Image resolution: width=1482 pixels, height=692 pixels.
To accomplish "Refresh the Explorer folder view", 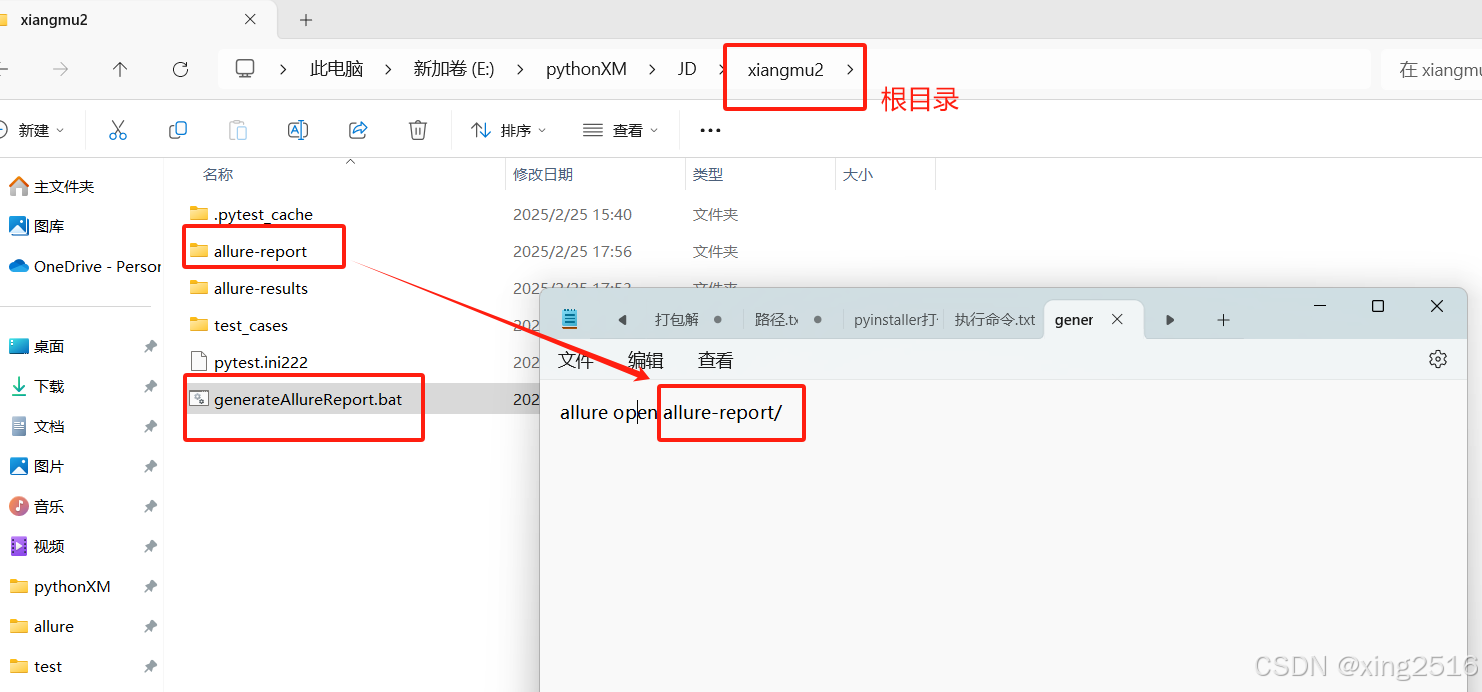I will [x=180, y=69].
